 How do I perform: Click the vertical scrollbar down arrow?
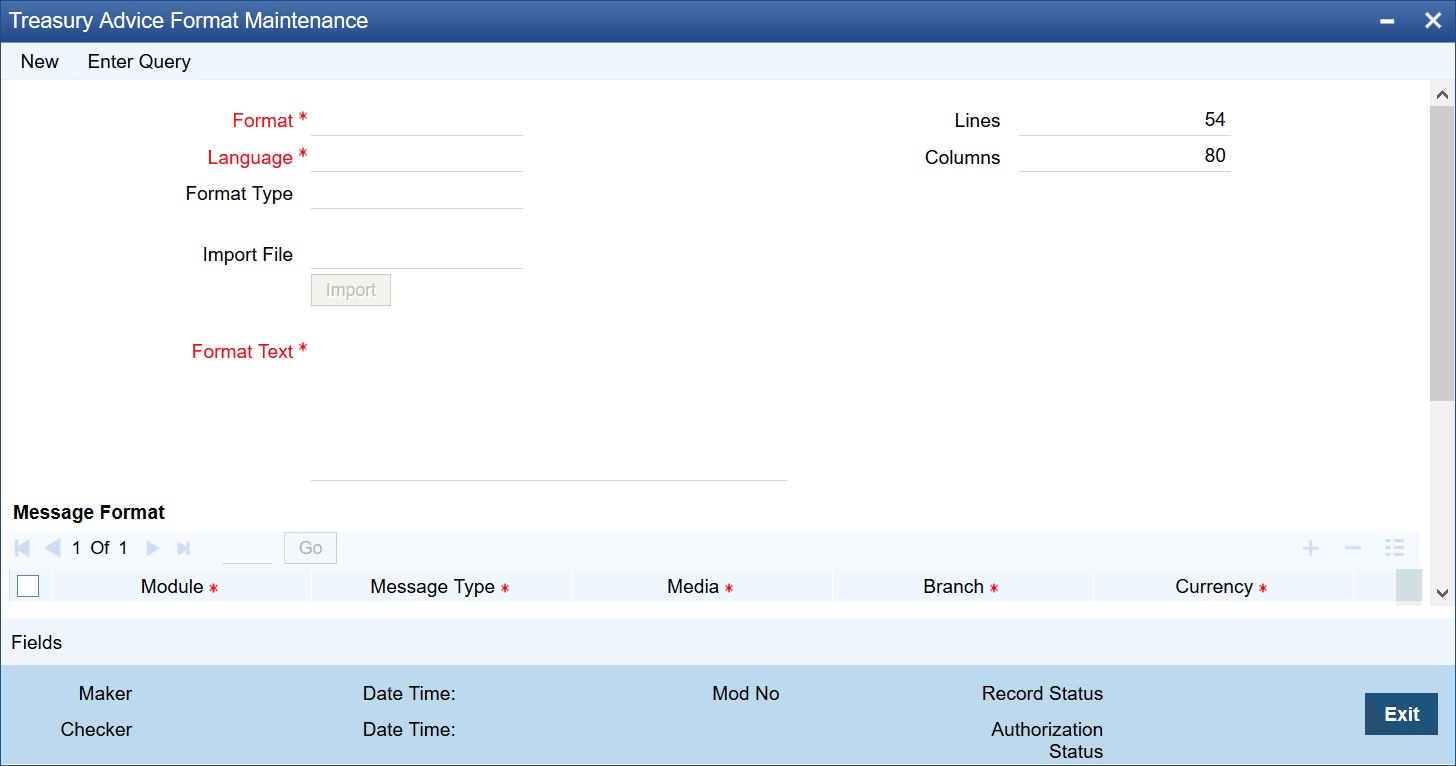(x=1442, y=593)
